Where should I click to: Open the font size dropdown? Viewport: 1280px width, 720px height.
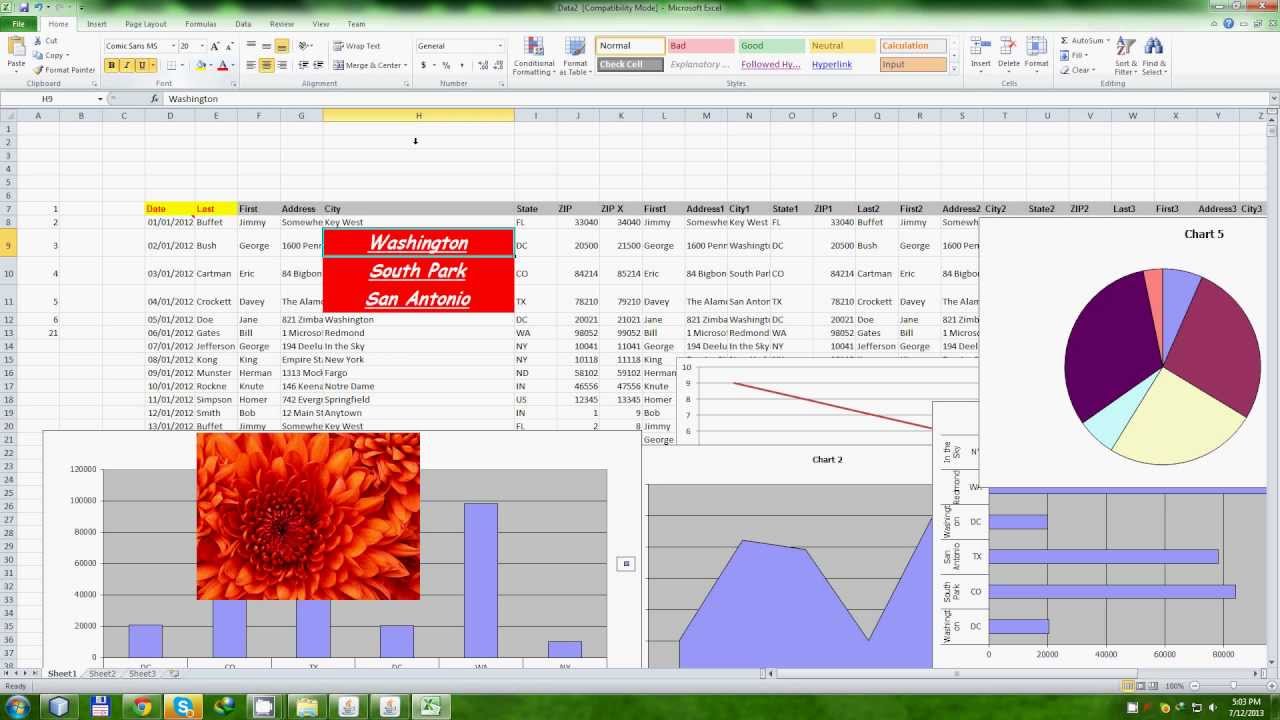(x=202, y=46)
